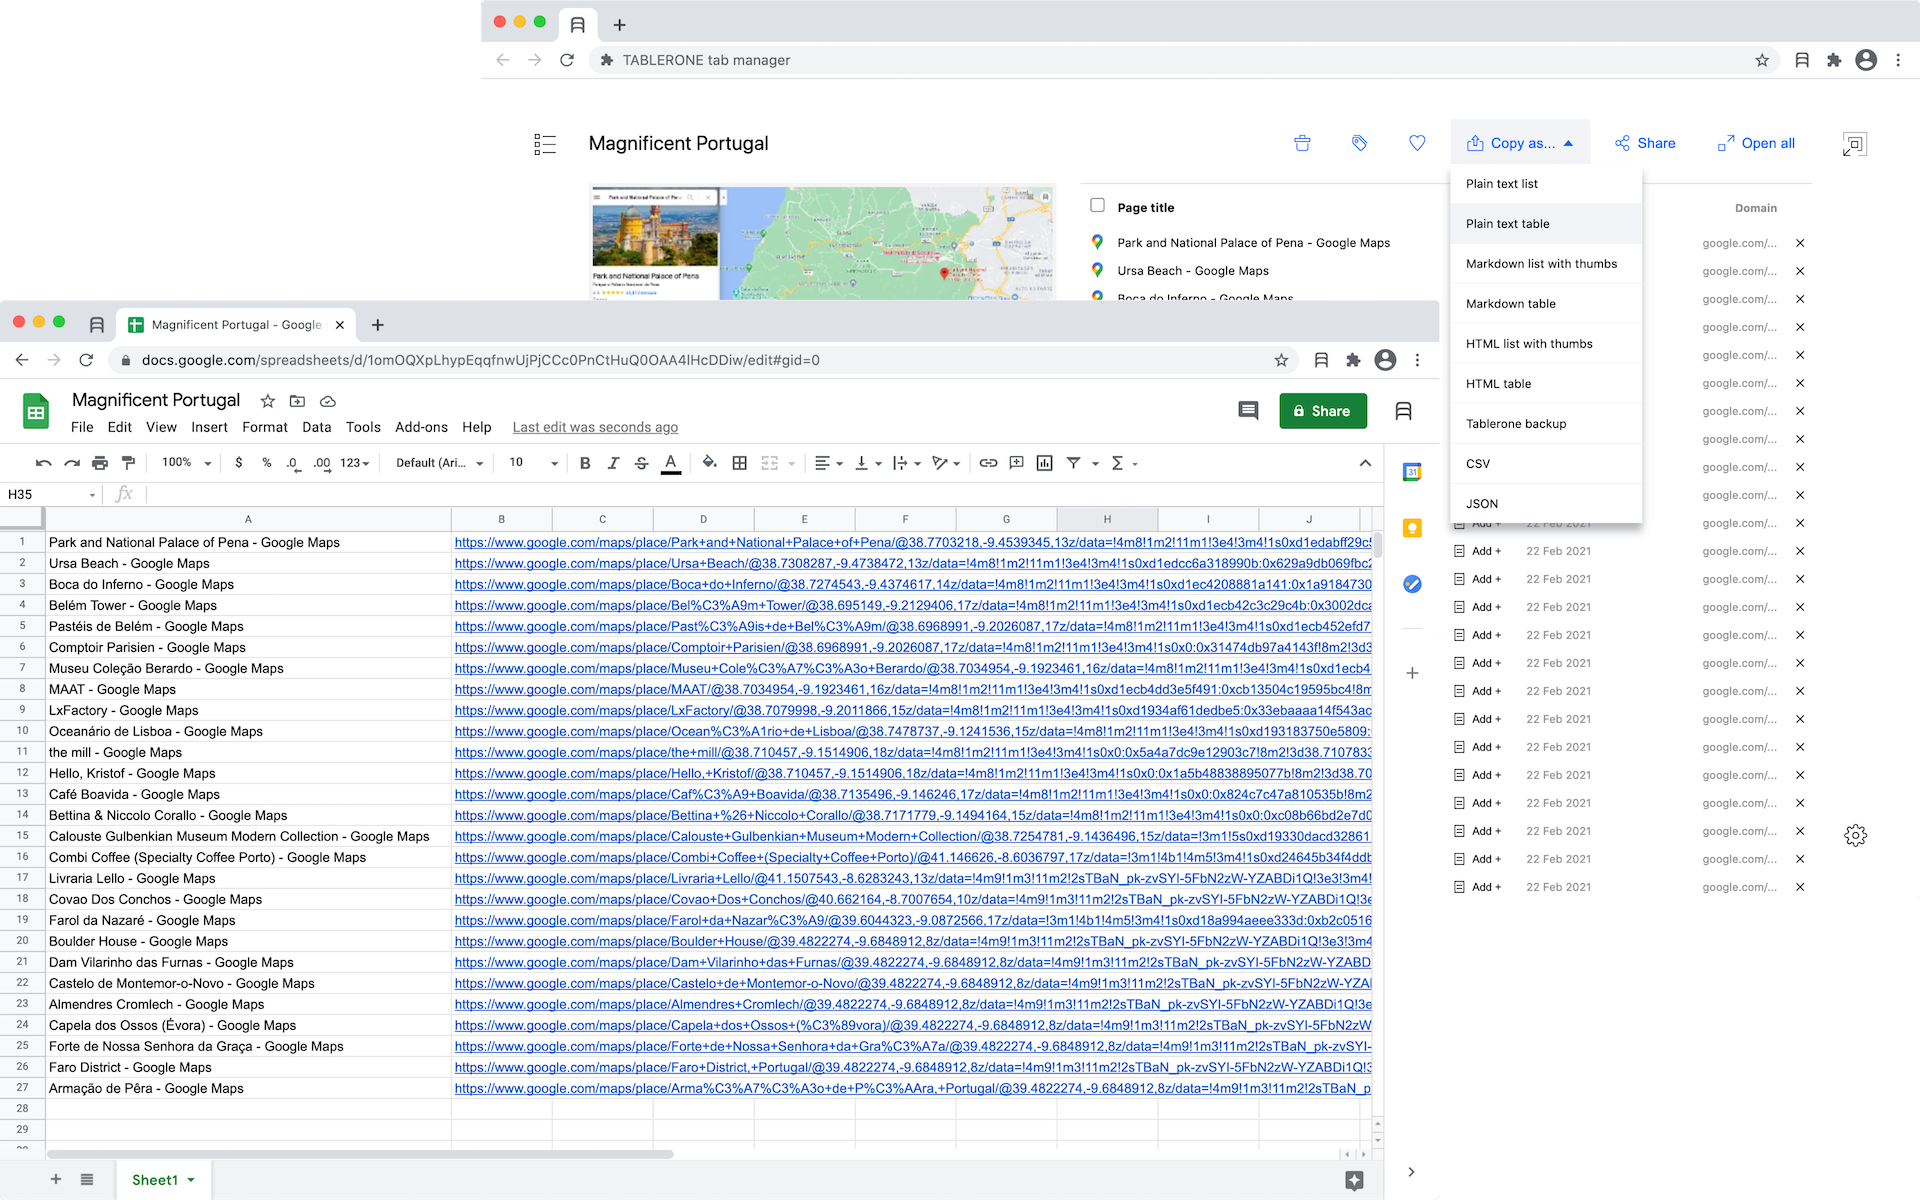Open the zoom 100% dropdown

[187, 463]
